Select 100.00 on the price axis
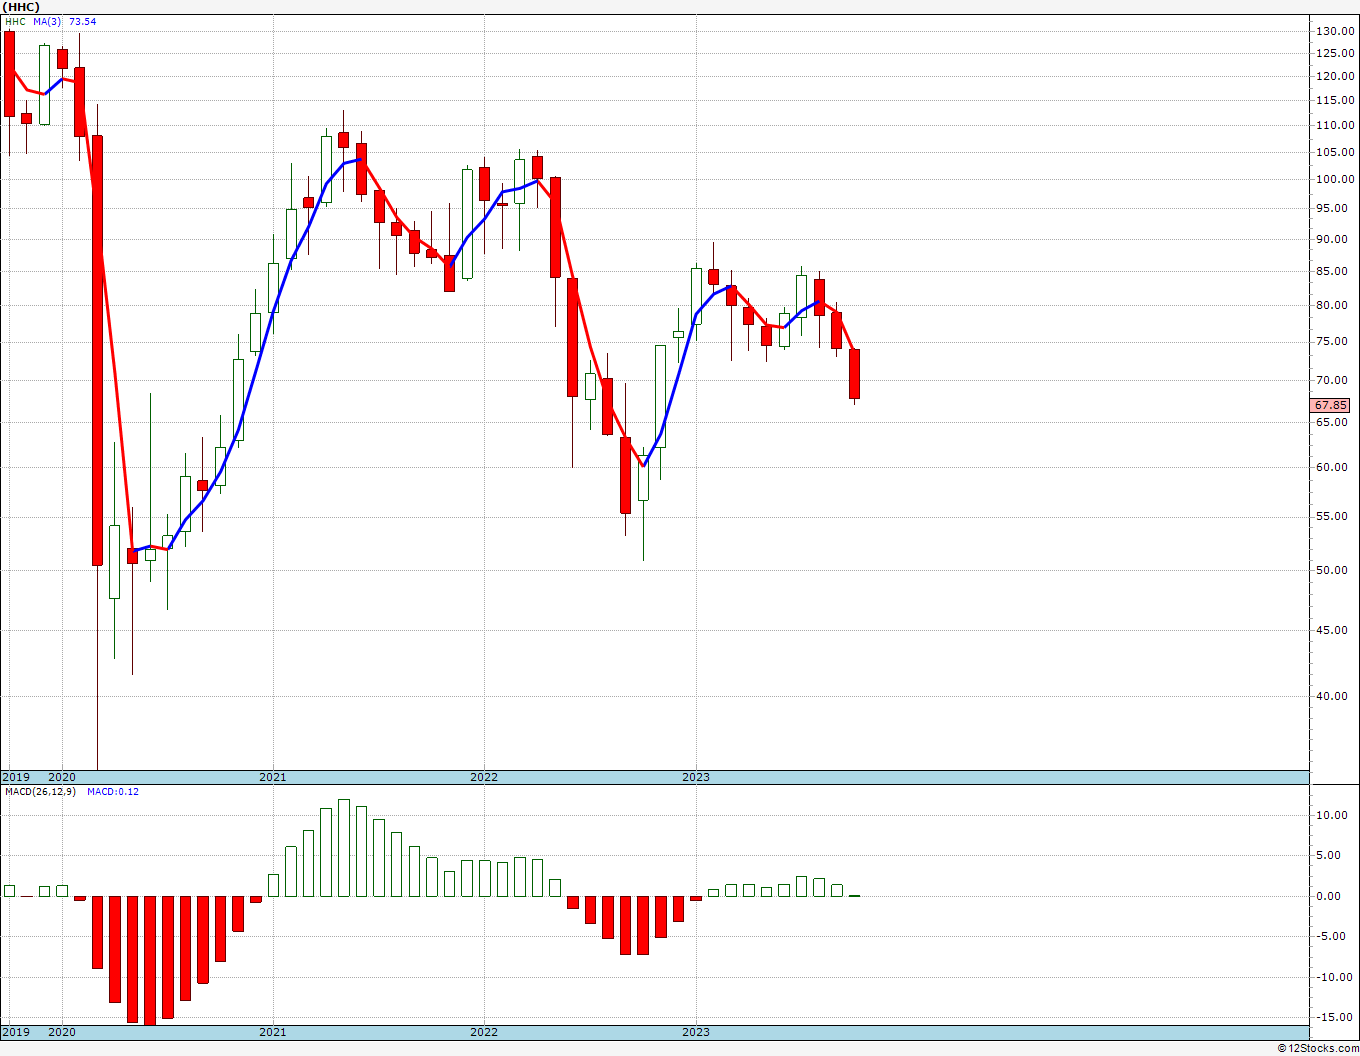The width and height of the screenshot is (1360, 1056). (1335, 179)
